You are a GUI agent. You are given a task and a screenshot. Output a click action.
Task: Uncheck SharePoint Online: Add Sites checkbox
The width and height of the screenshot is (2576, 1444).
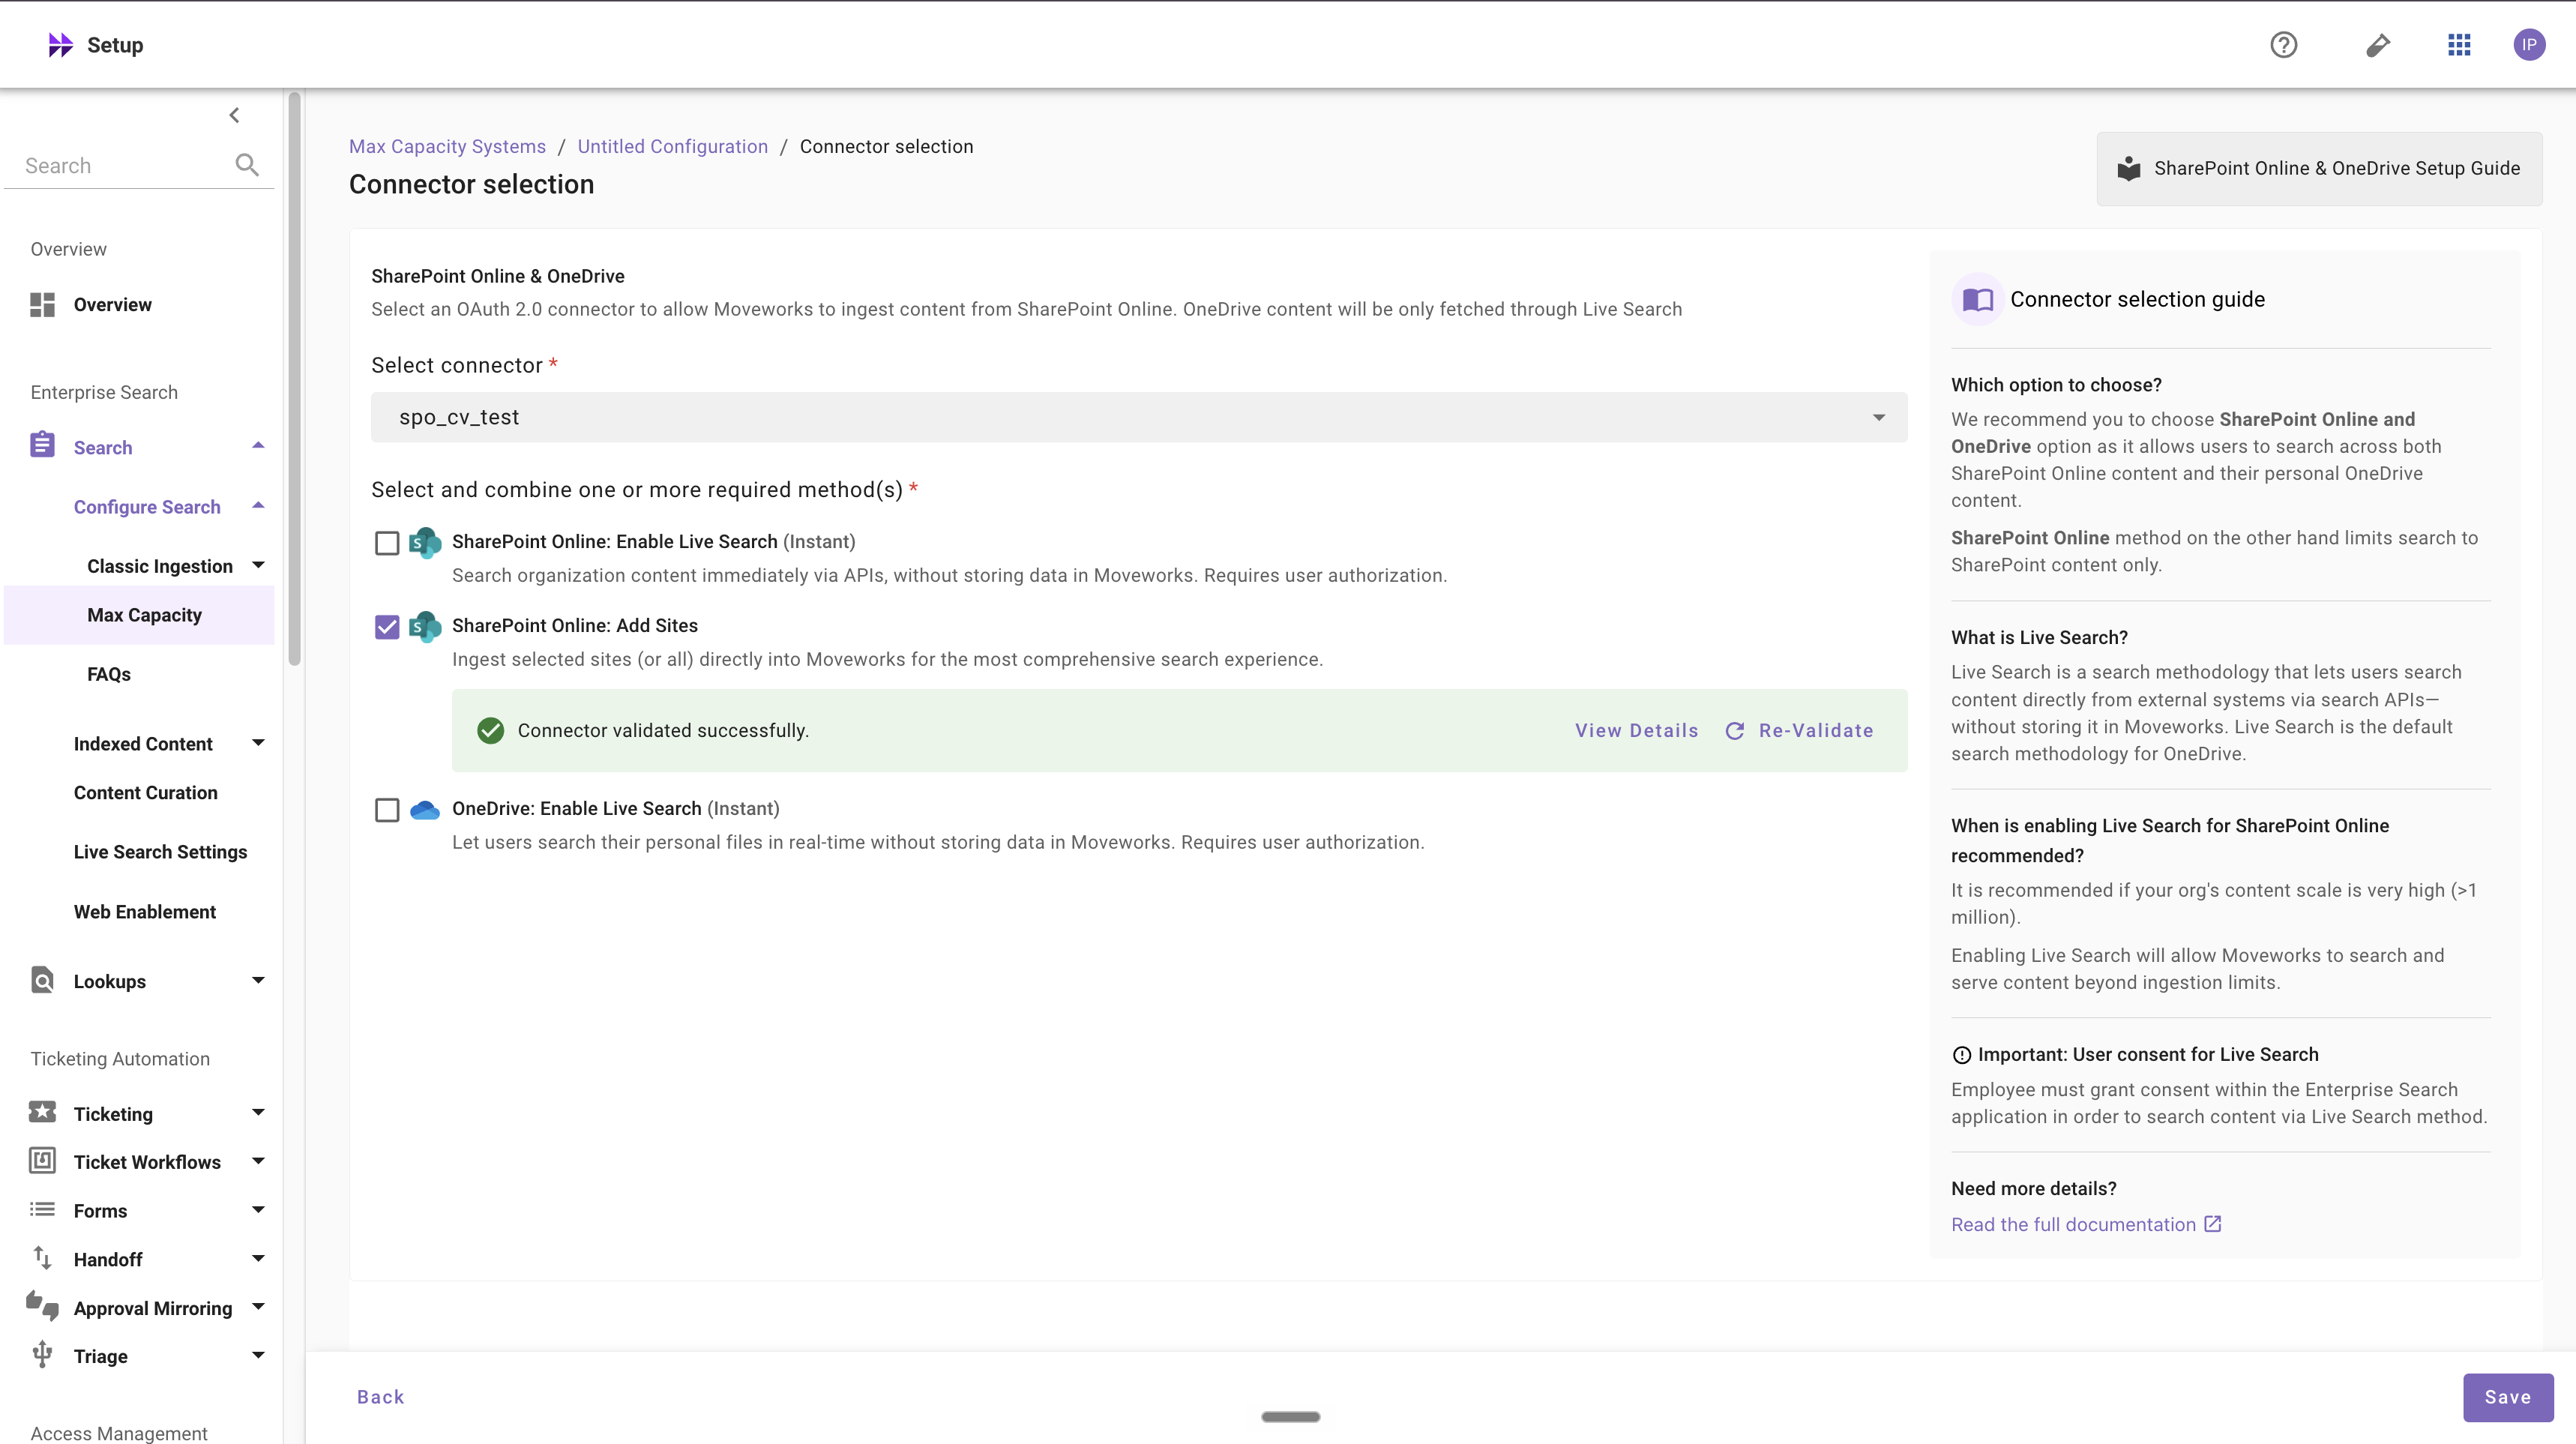[x=387, y=627]
